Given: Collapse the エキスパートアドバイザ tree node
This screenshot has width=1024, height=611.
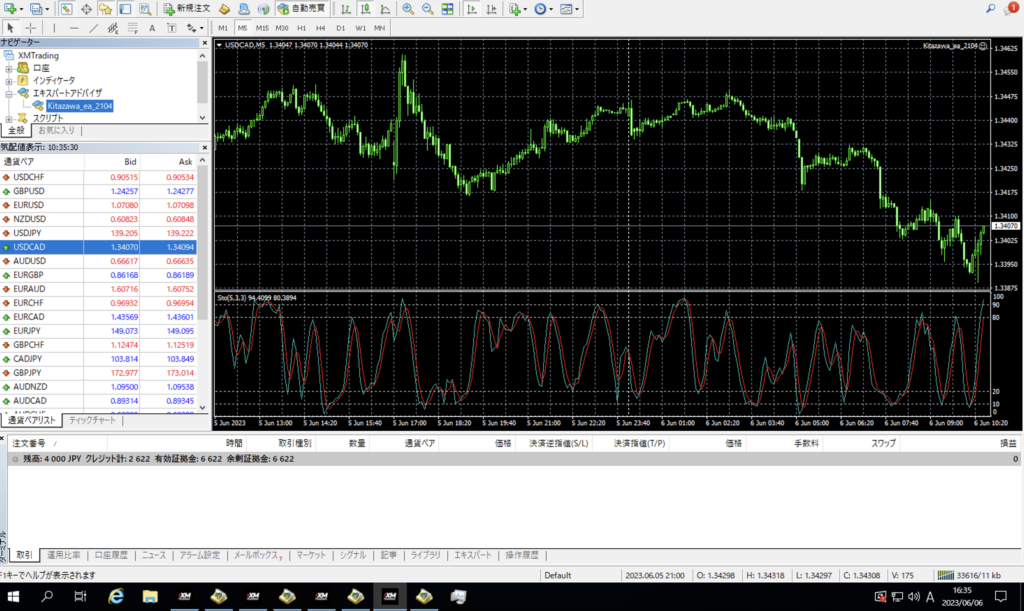Looking at the screenshot, I should 8,92.
